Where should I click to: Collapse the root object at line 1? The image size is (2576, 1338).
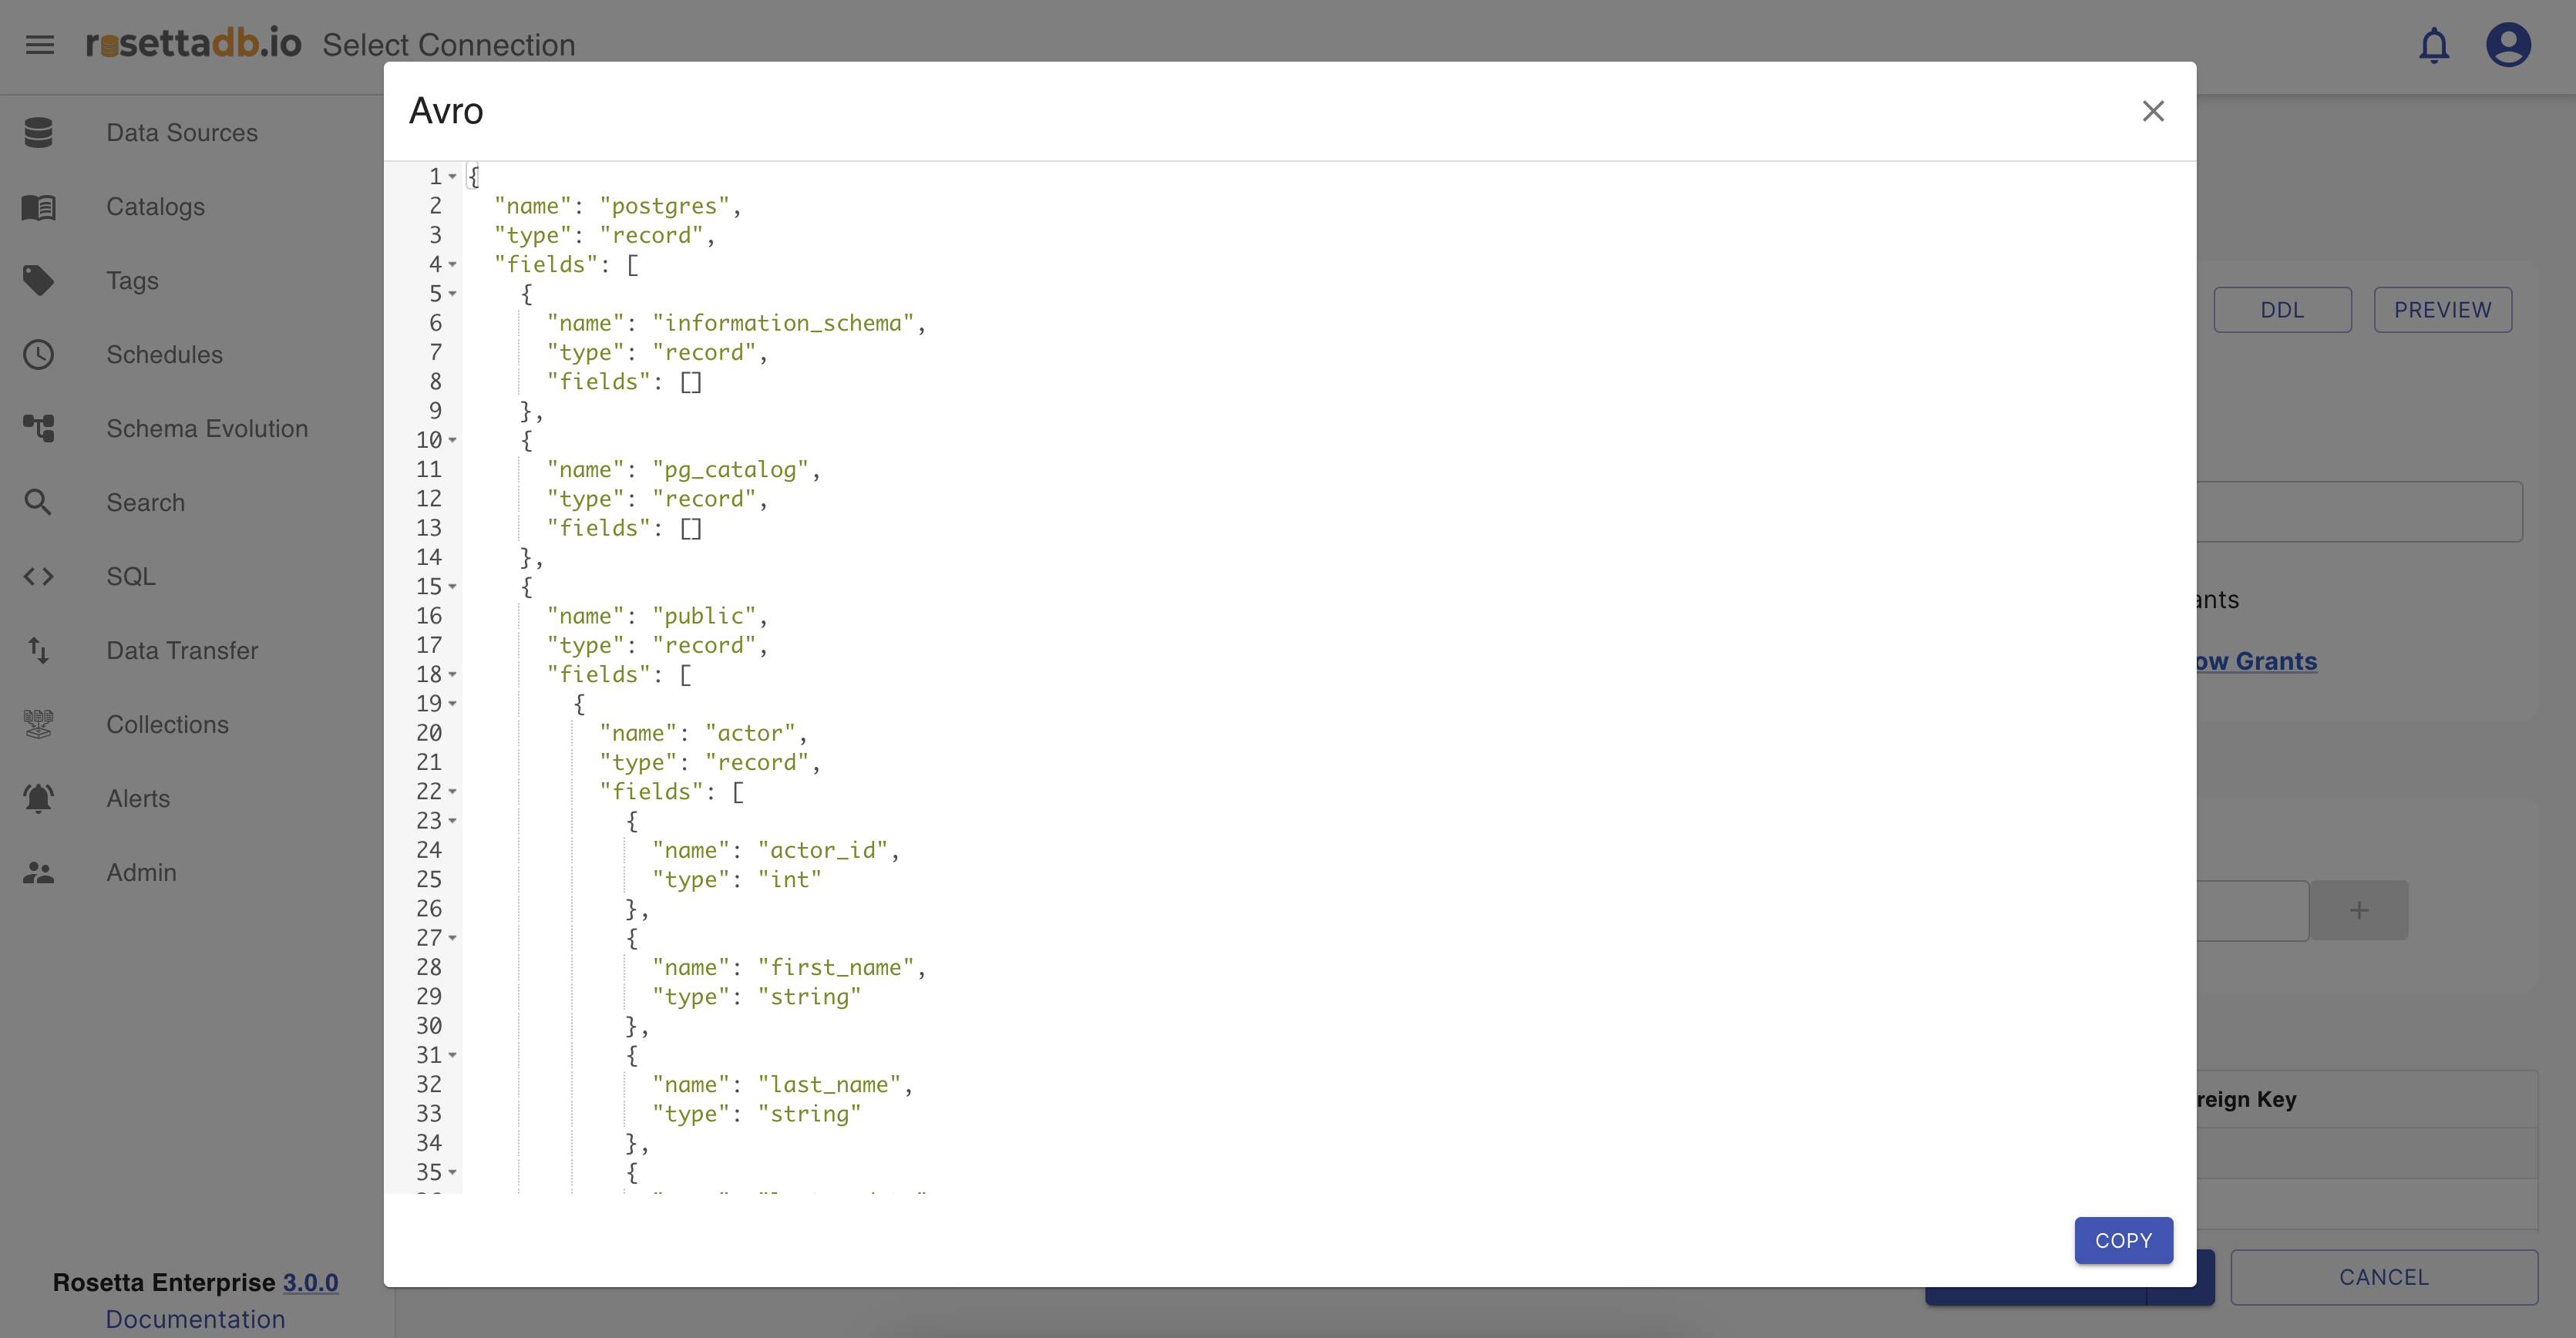point(453,177)
